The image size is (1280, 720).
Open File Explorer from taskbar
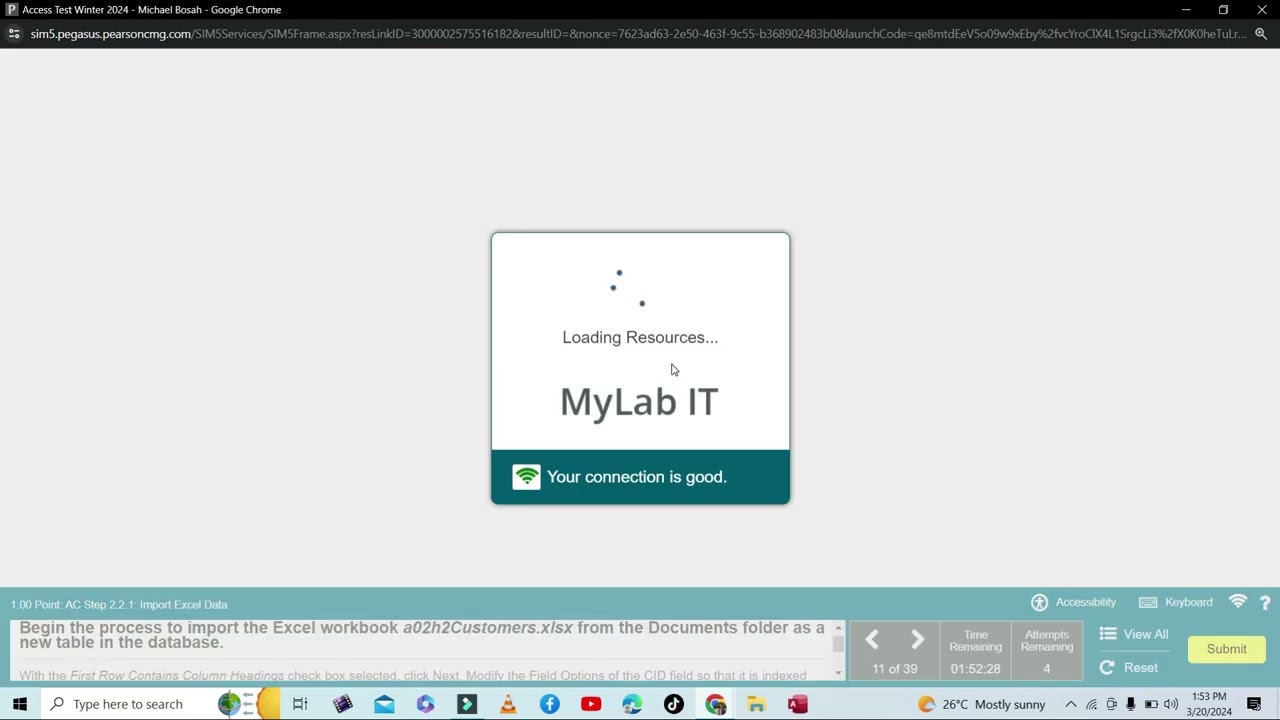pos(756,704)
